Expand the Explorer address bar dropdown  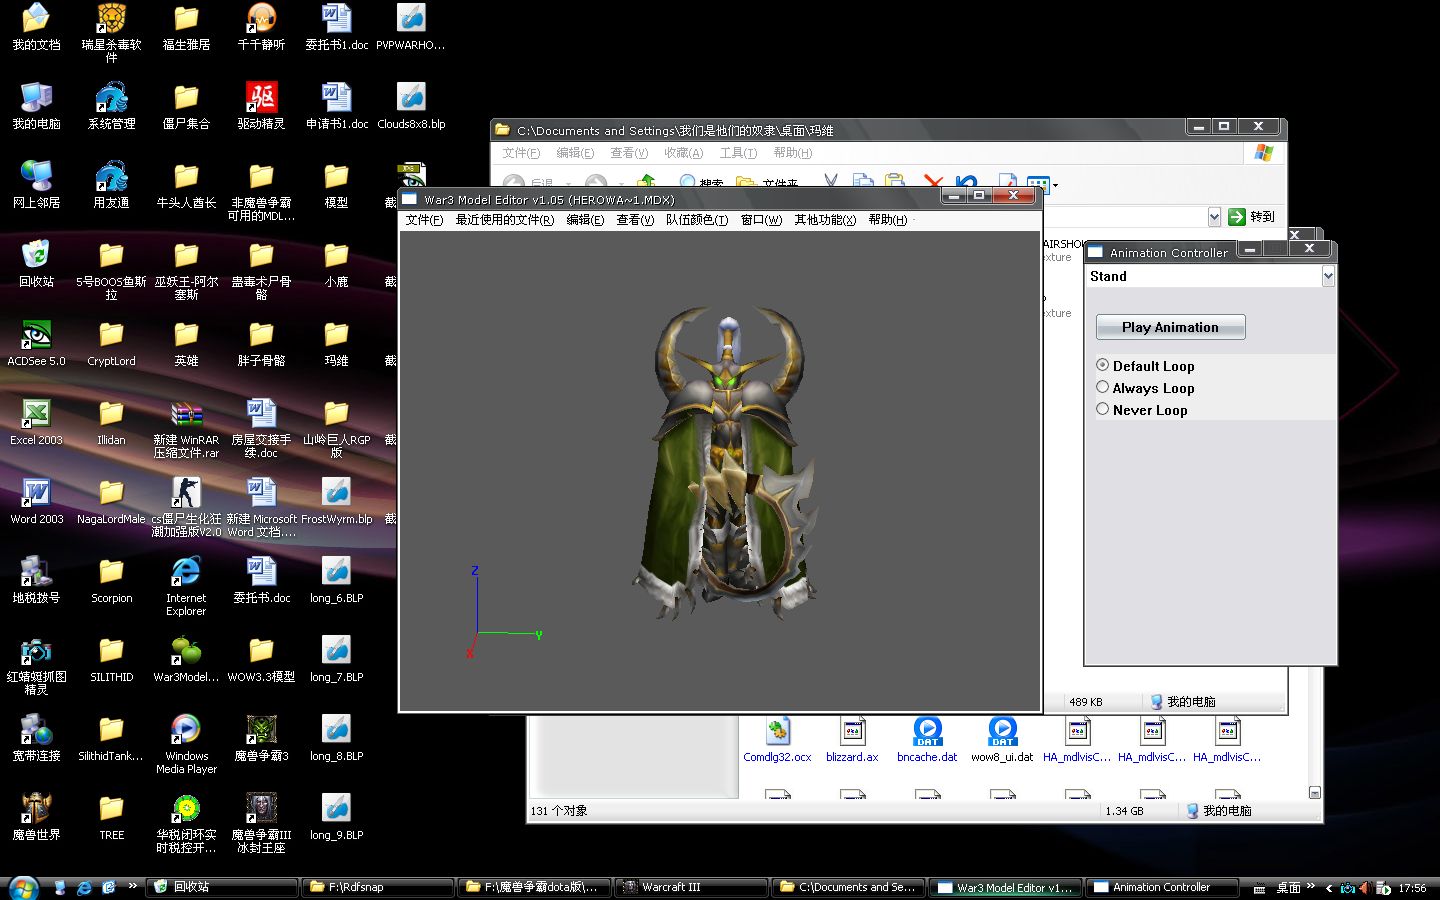[1214, 217]
